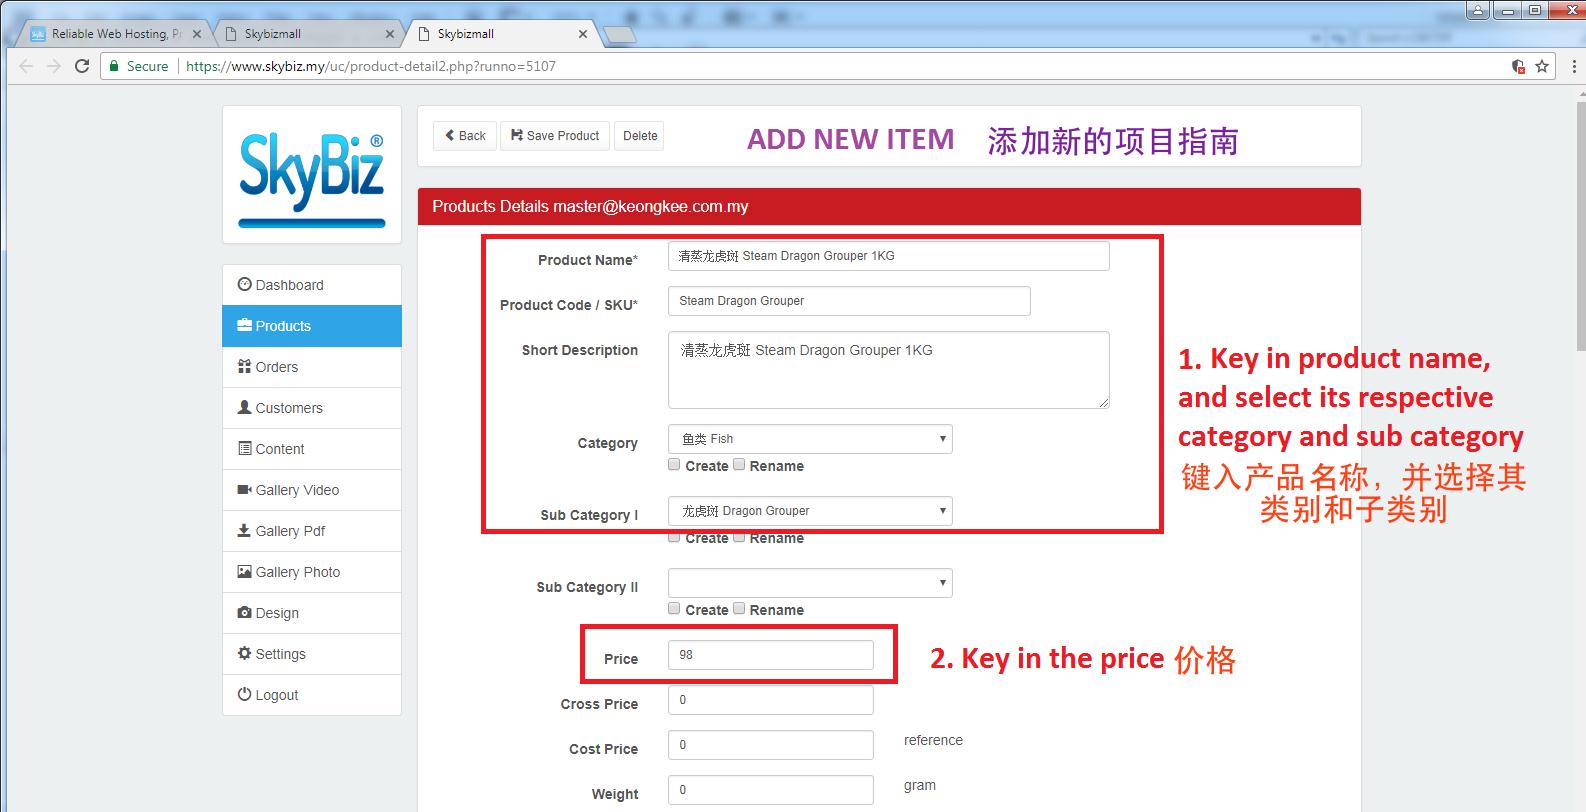Click the Cross Price input field
The image size is (1586, 812).
tap(771, 700)
